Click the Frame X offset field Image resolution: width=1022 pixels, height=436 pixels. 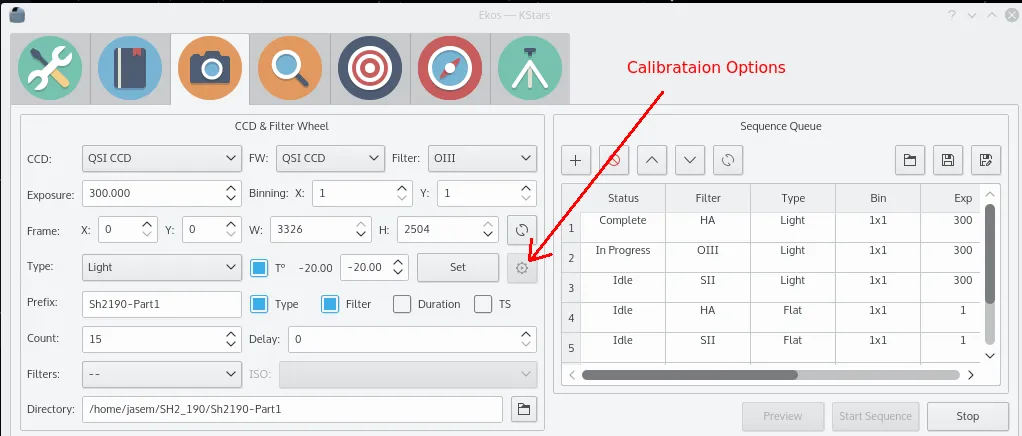[128, 229]
